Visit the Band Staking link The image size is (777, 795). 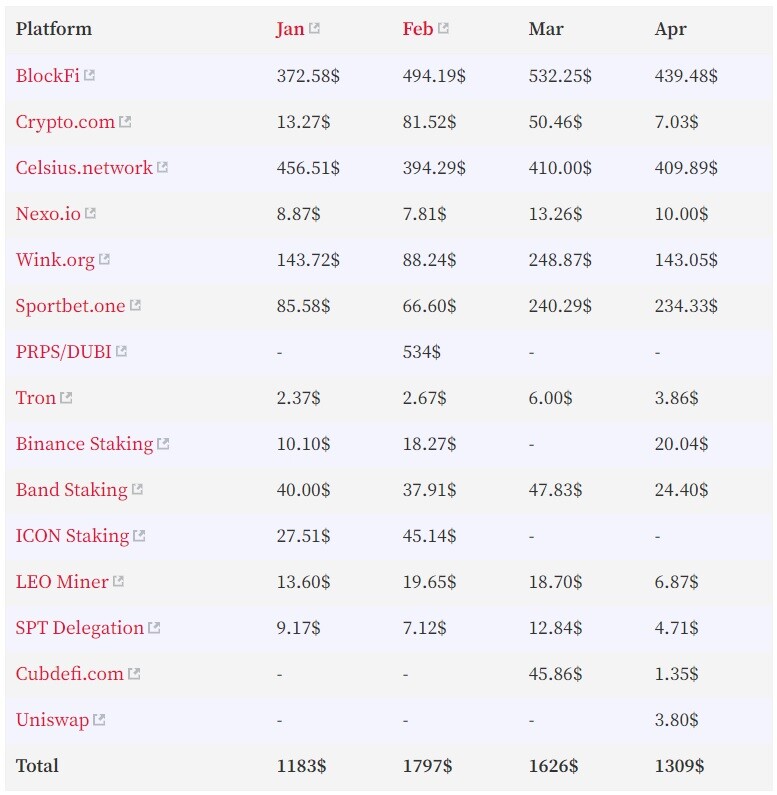(x=72, y=490)
